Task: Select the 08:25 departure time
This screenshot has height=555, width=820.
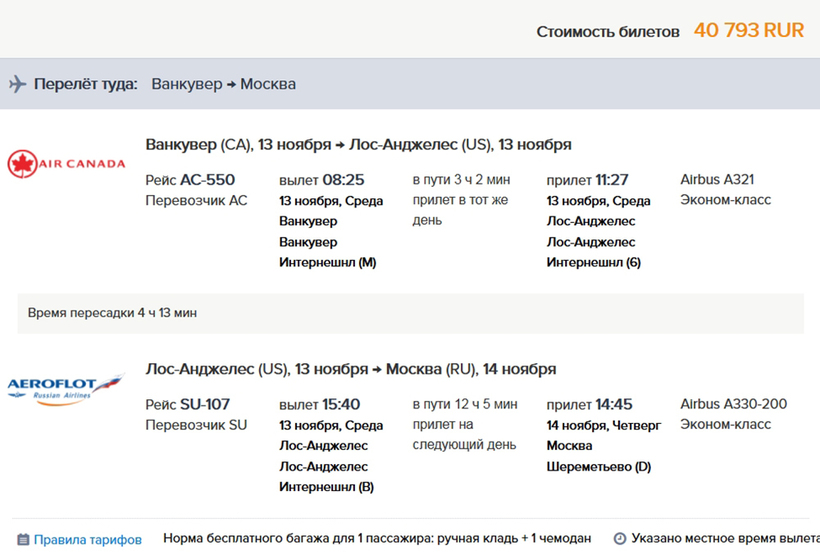Action: tap(343, 180)
